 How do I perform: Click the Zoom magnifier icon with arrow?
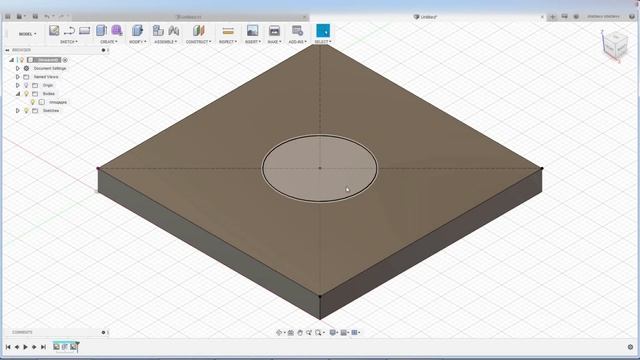click(x=309, y=333)
